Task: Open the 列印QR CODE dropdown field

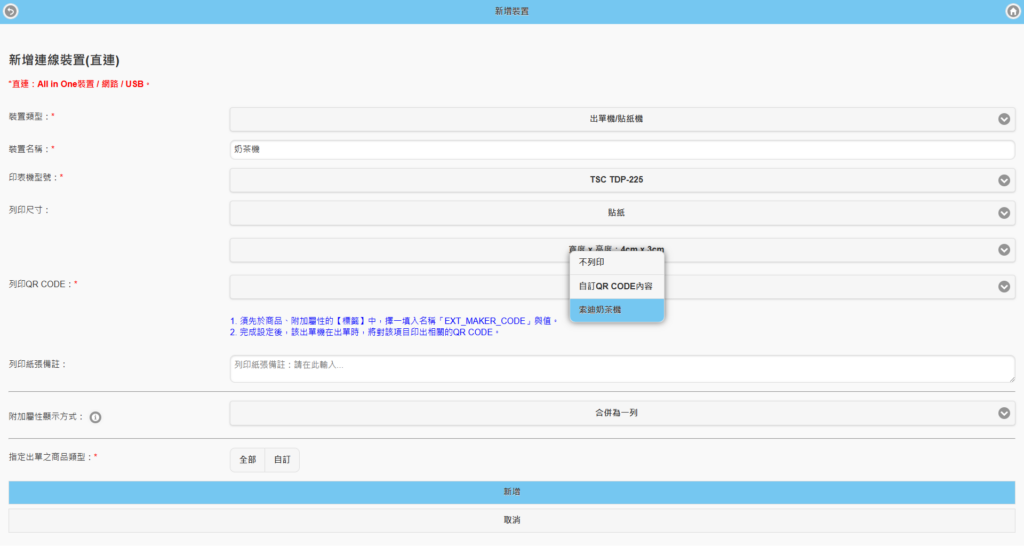Action: 622,287
